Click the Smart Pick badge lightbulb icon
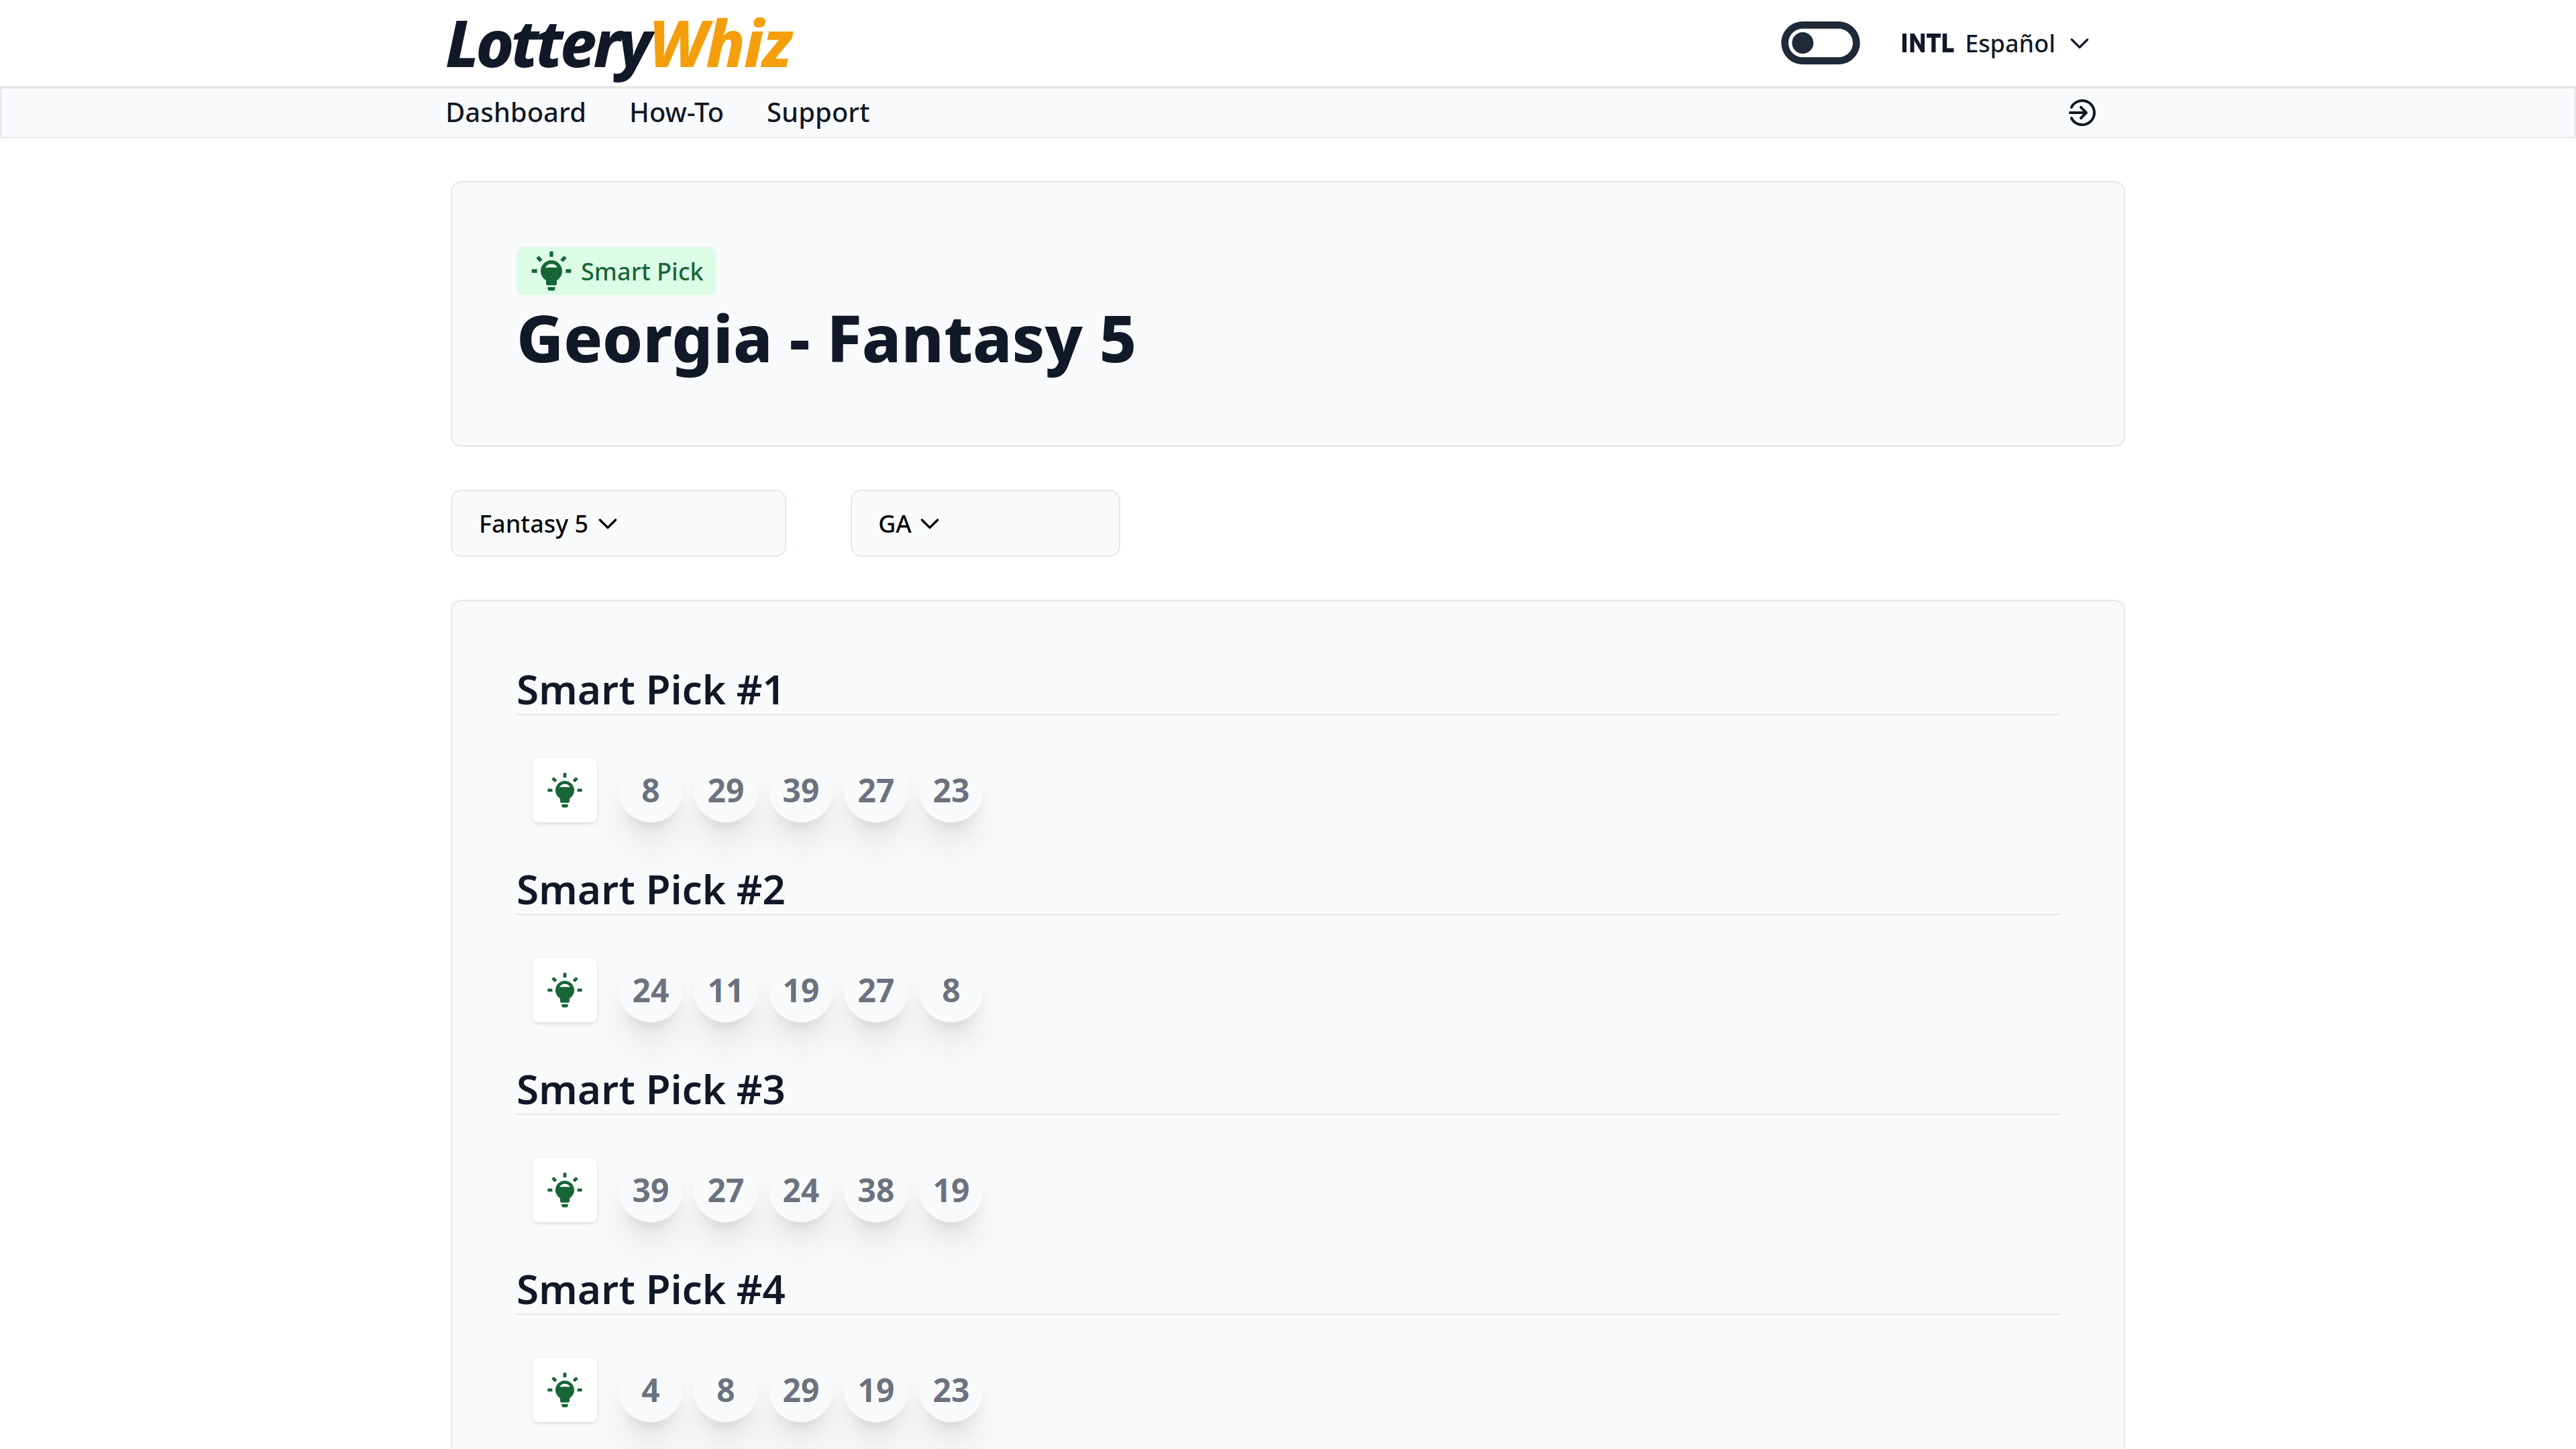Viewport: 2576px width, 1449px height. pos(551,271)
